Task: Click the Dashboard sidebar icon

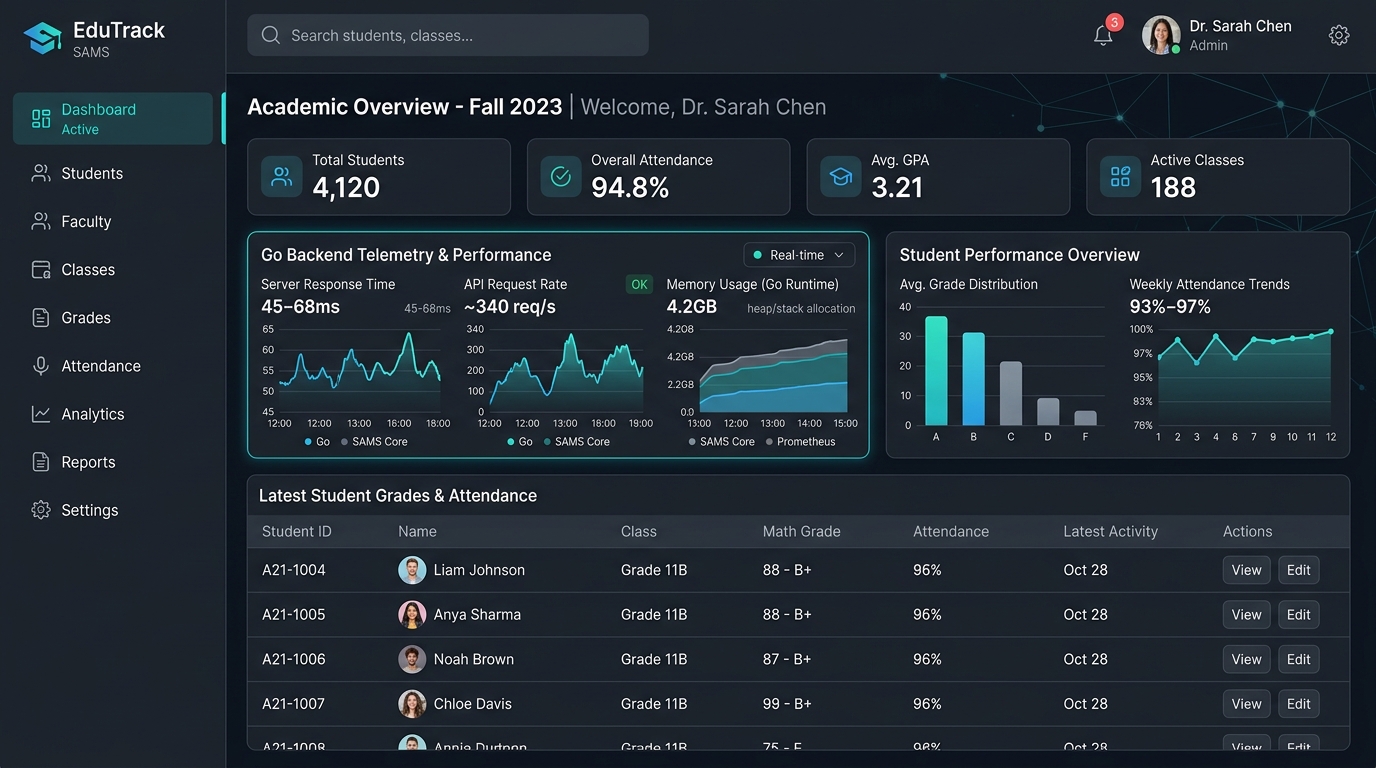Action: pos(41,119)
